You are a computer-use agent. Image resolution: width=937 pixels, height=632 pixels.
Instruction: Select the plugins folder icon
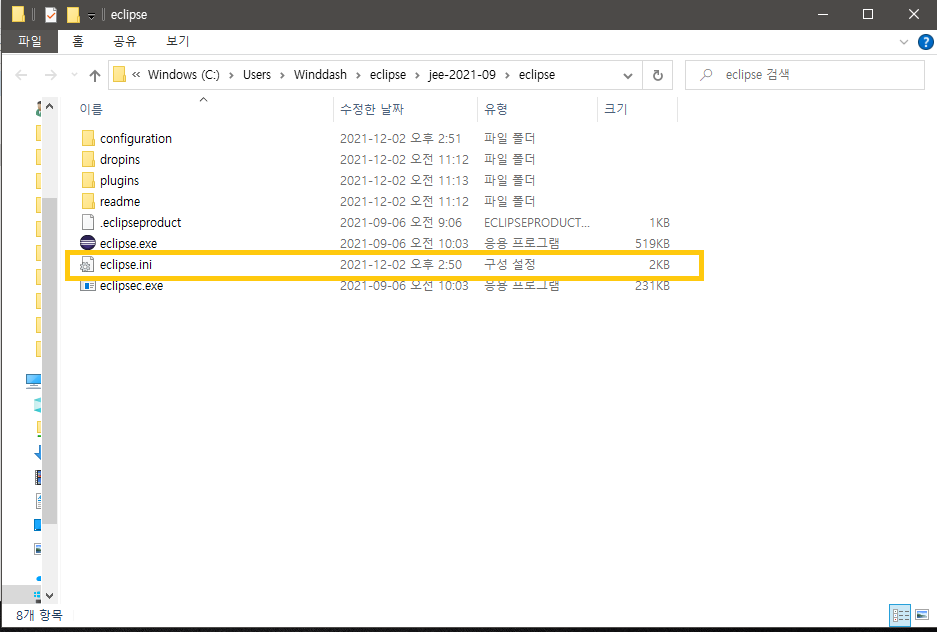tap(88, 180)
